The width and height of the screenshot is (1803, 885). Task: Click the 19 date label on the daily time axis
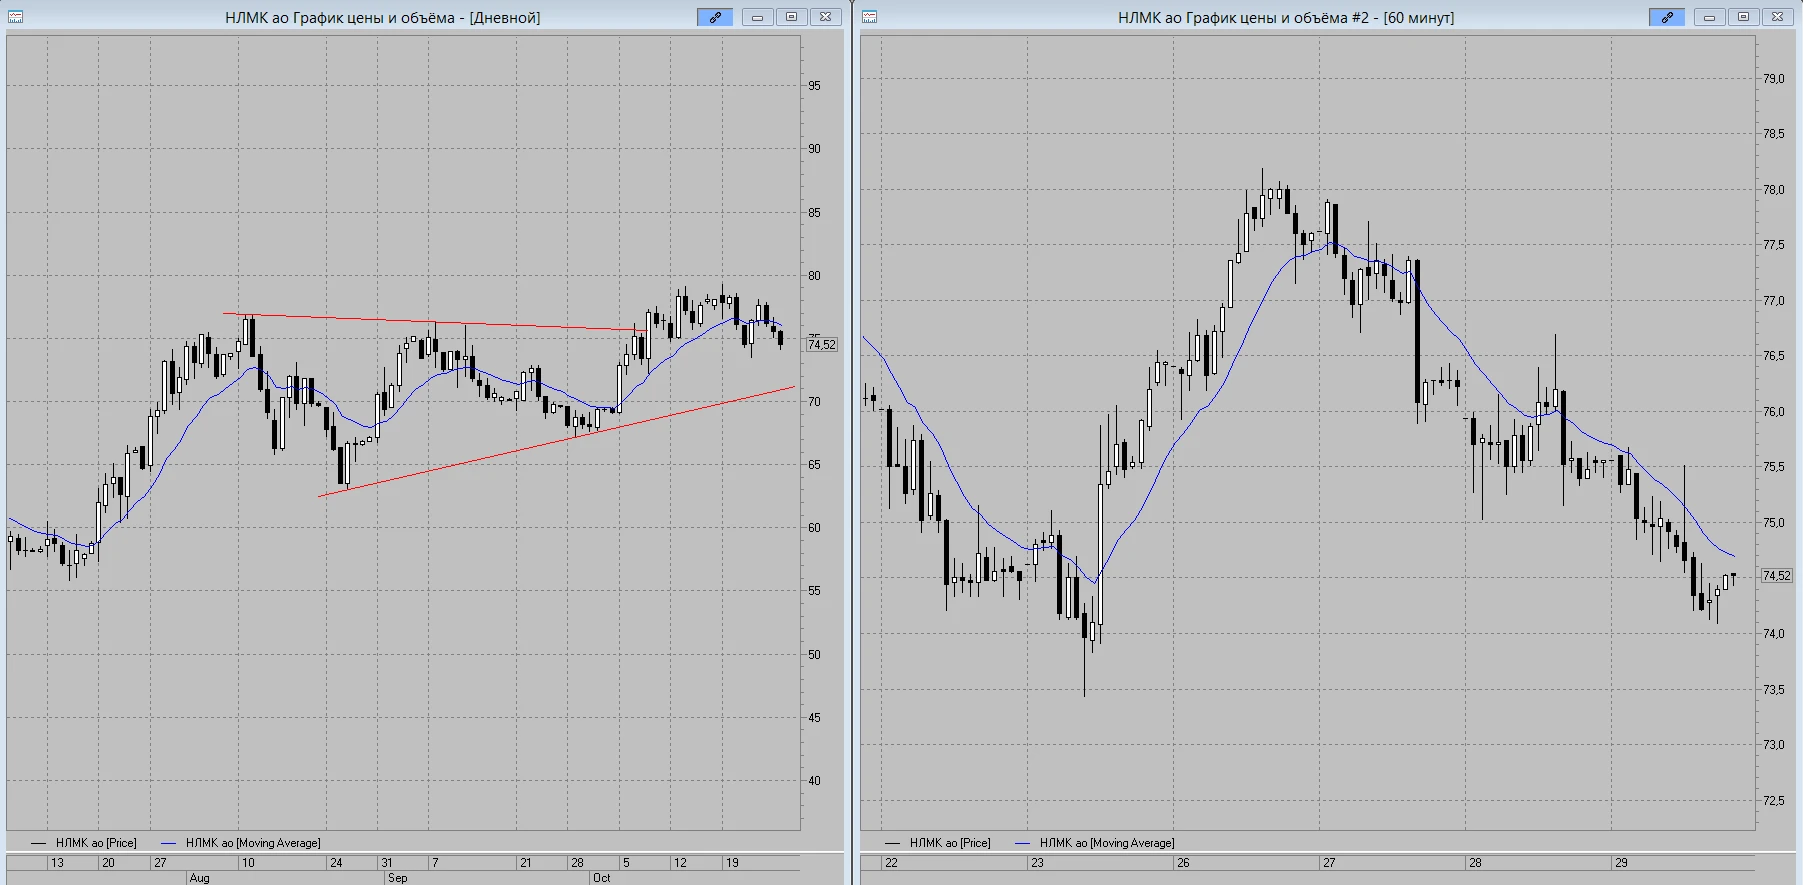tap(732, 862)
